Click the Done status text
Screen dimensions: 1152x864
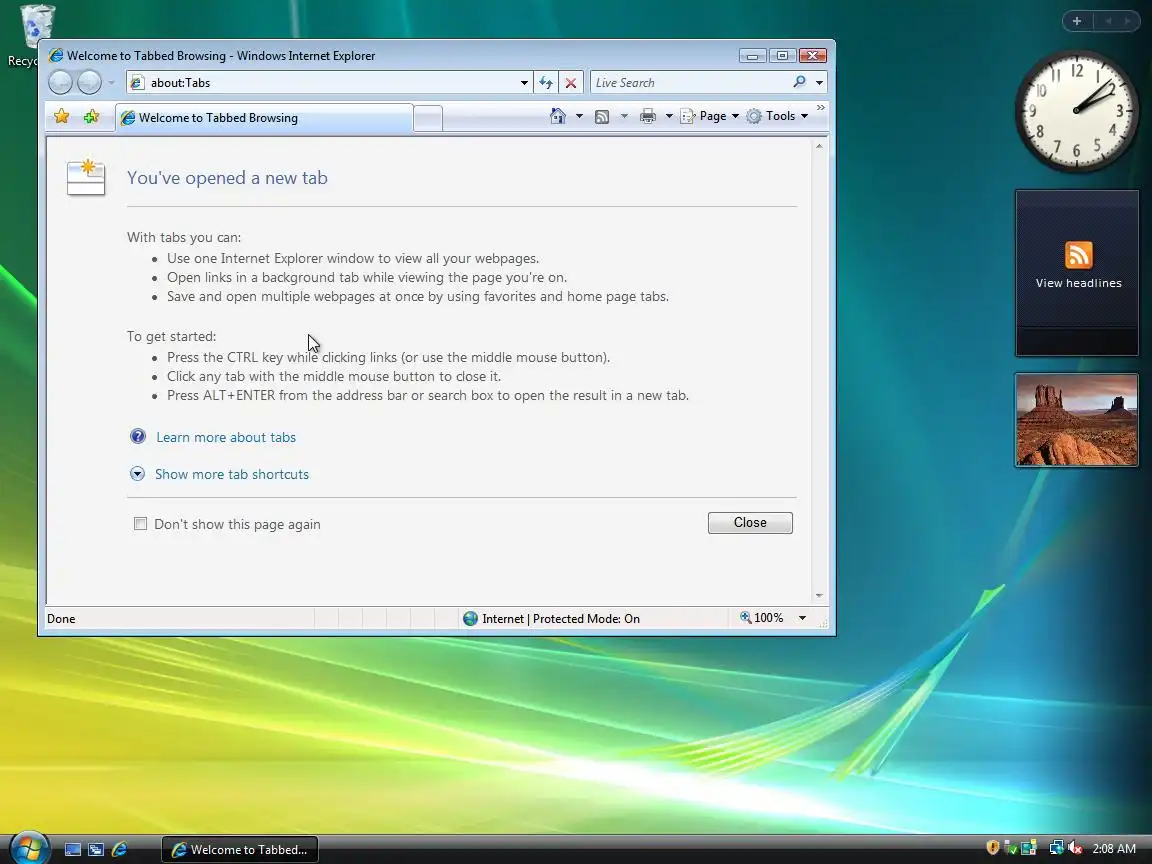(x=61, y=619)
